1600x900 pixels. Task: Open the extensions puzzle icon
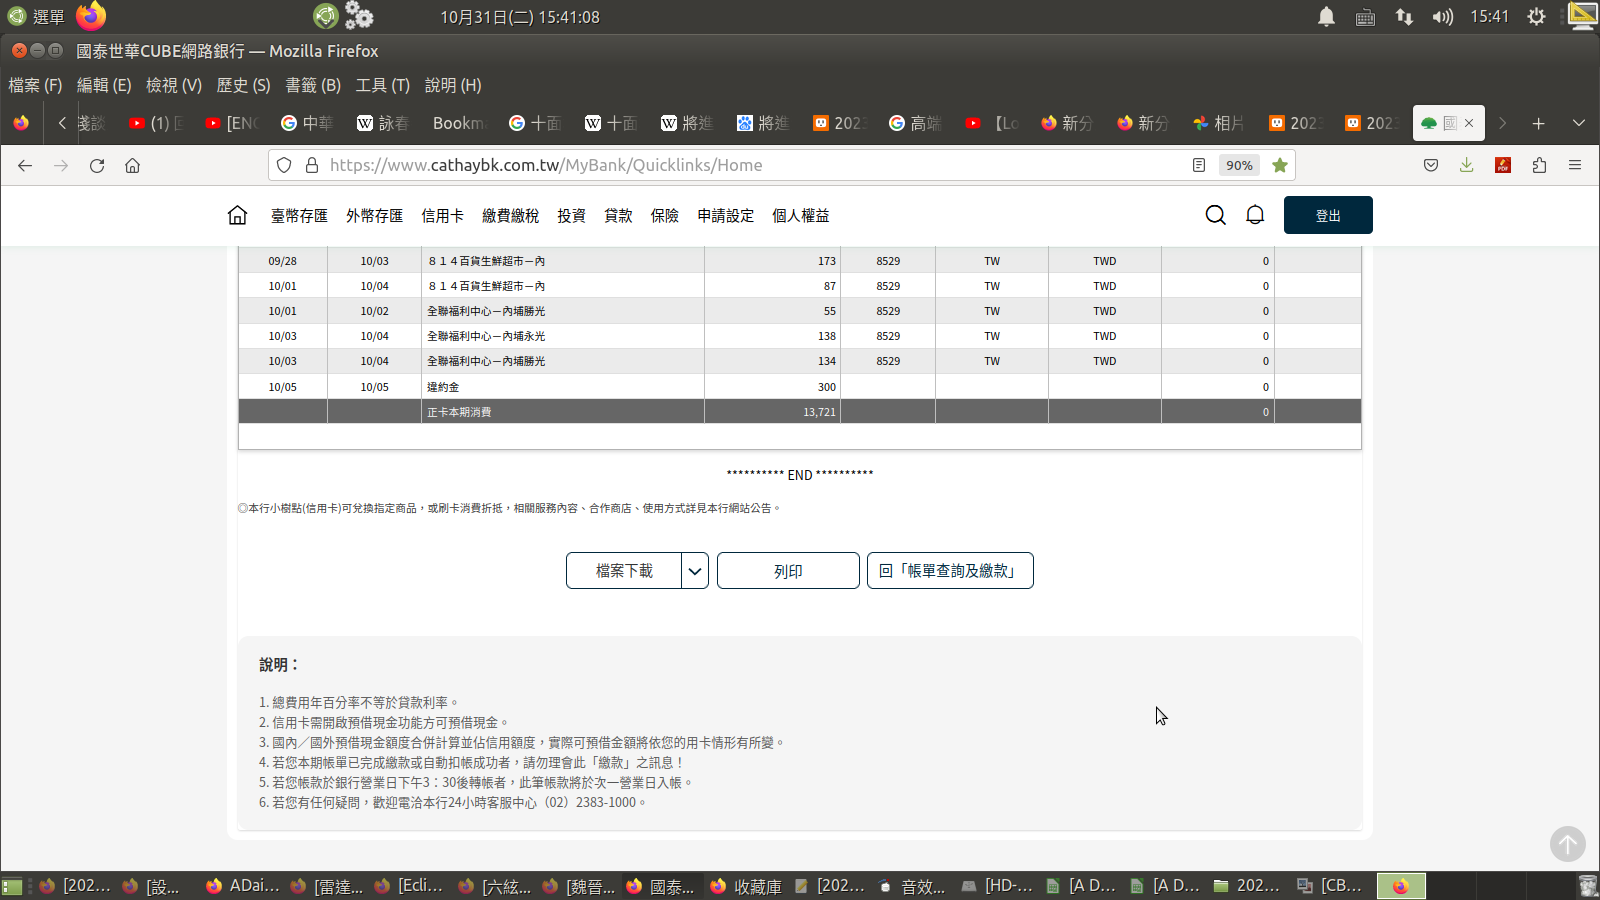pyautogui.click(x=1539, y=165)
